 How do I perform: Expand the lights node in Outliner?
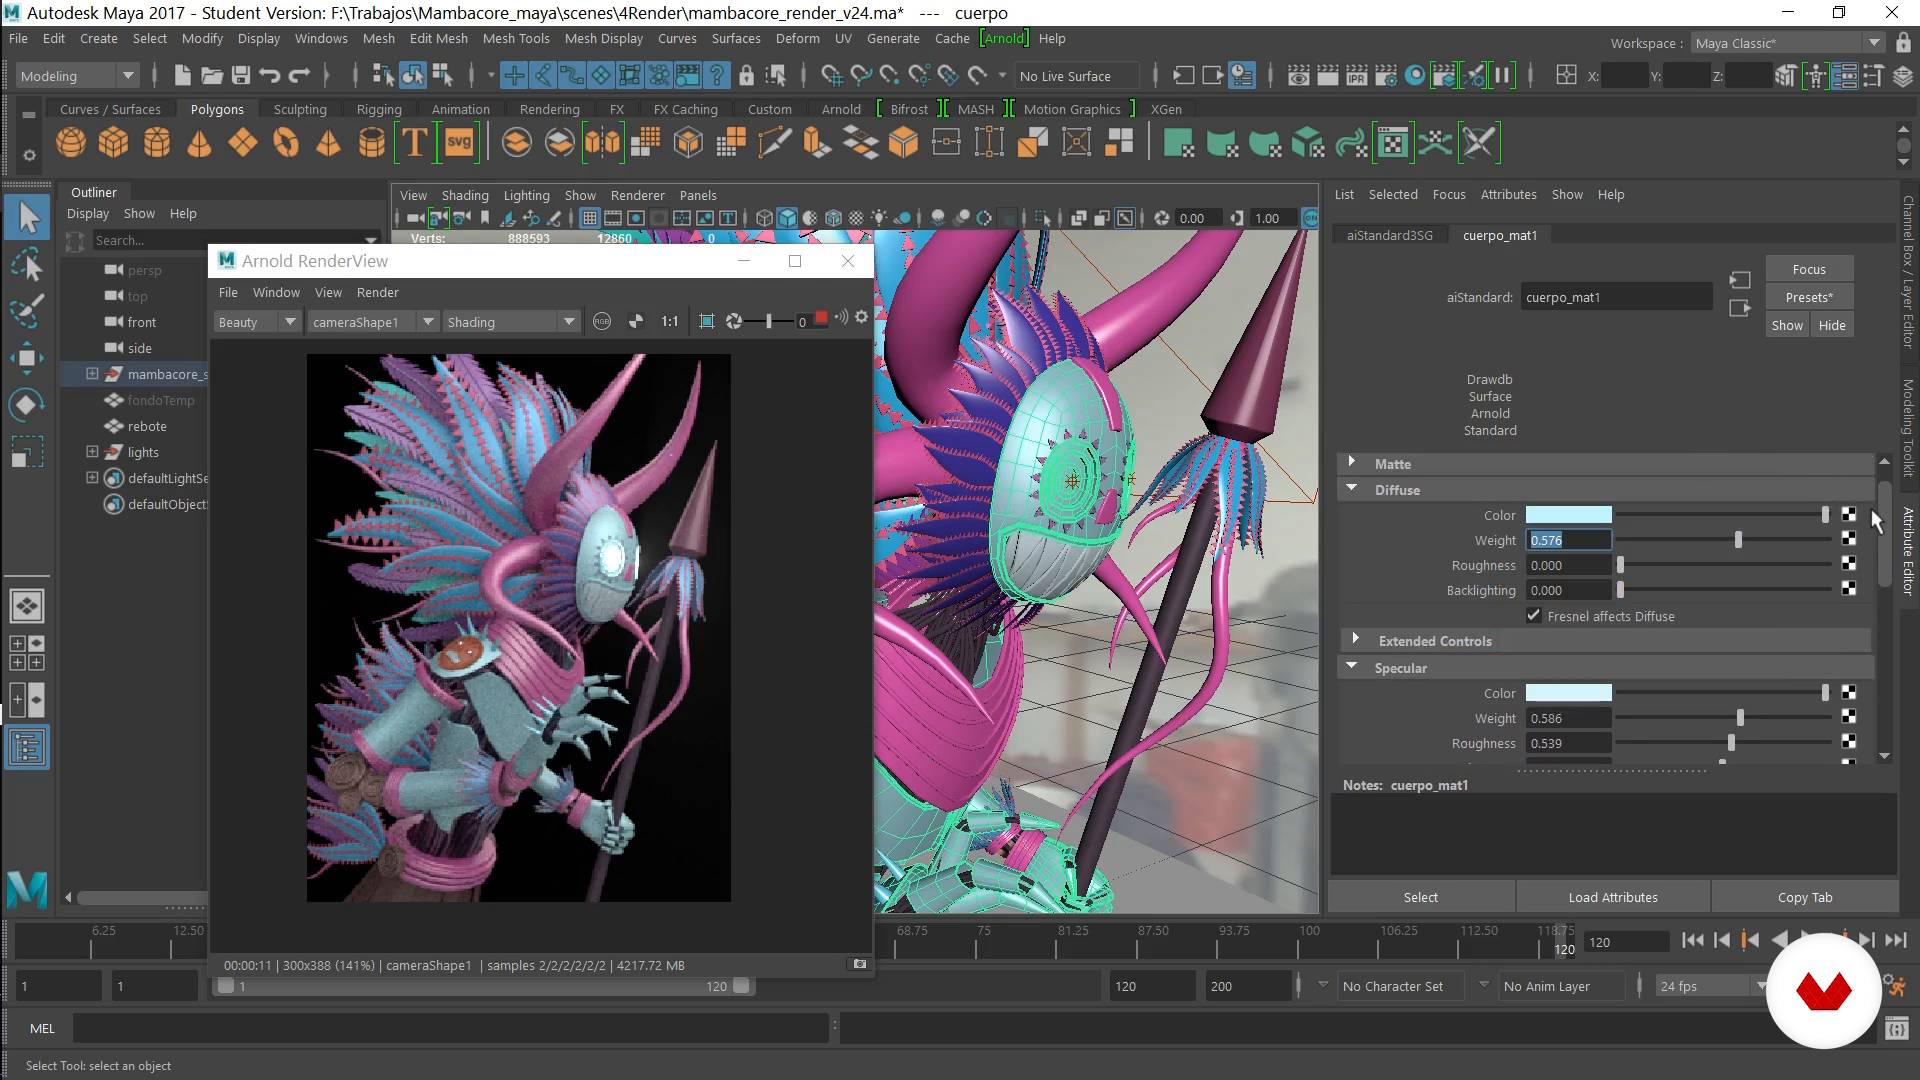coord(92,451)
